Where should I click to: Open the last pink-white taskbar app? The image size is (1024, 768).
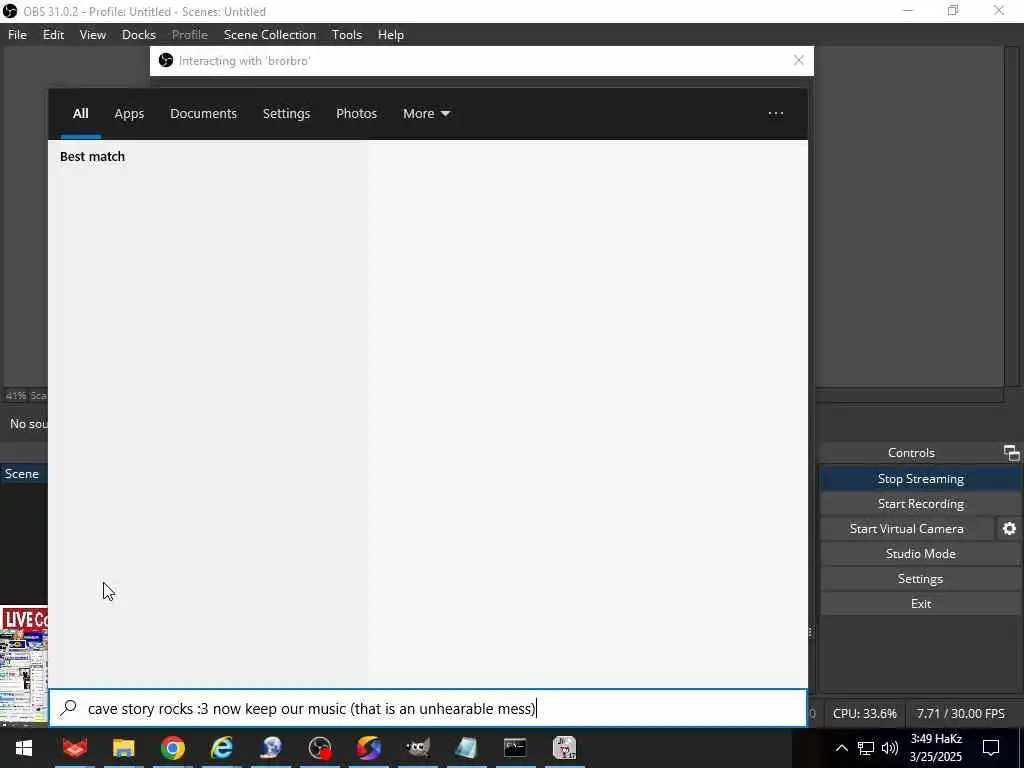click(x=564, y=748)
